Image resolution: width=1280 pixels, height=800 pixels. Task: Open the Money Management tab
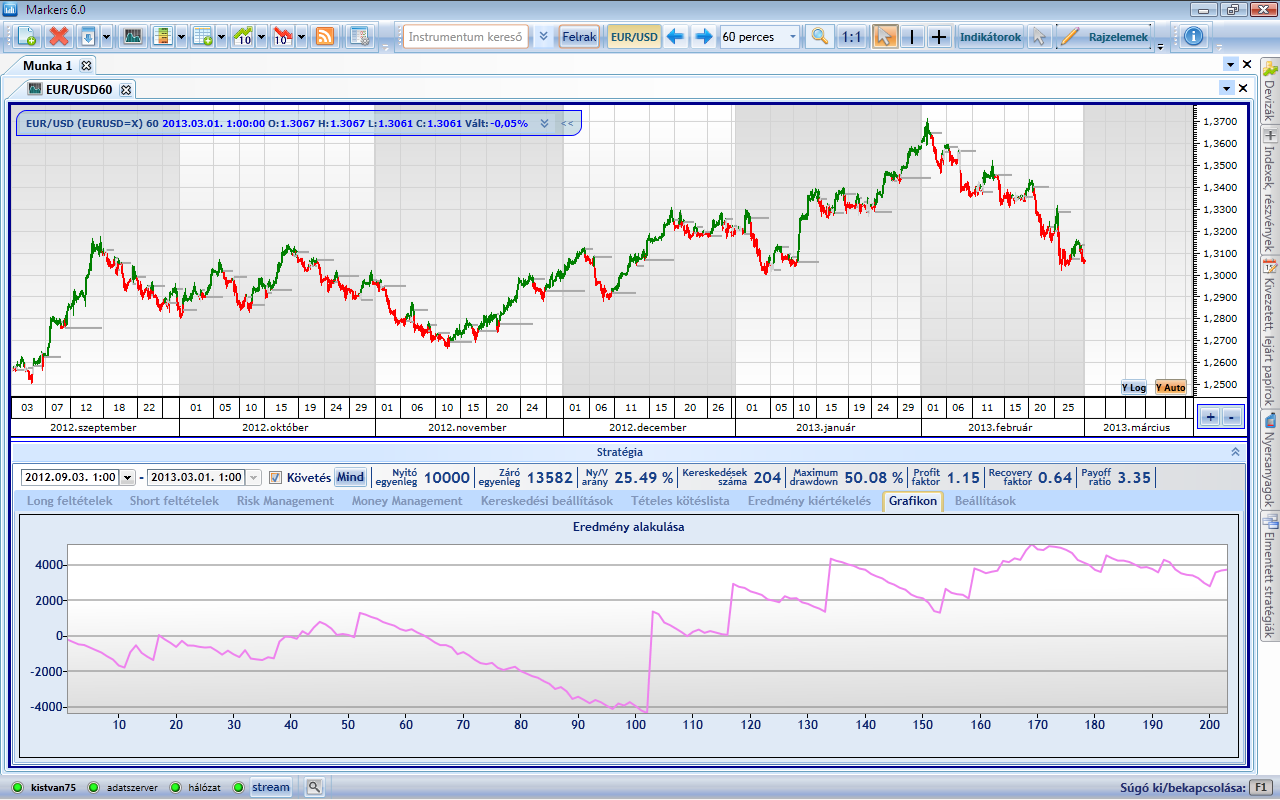click(407, 501)
